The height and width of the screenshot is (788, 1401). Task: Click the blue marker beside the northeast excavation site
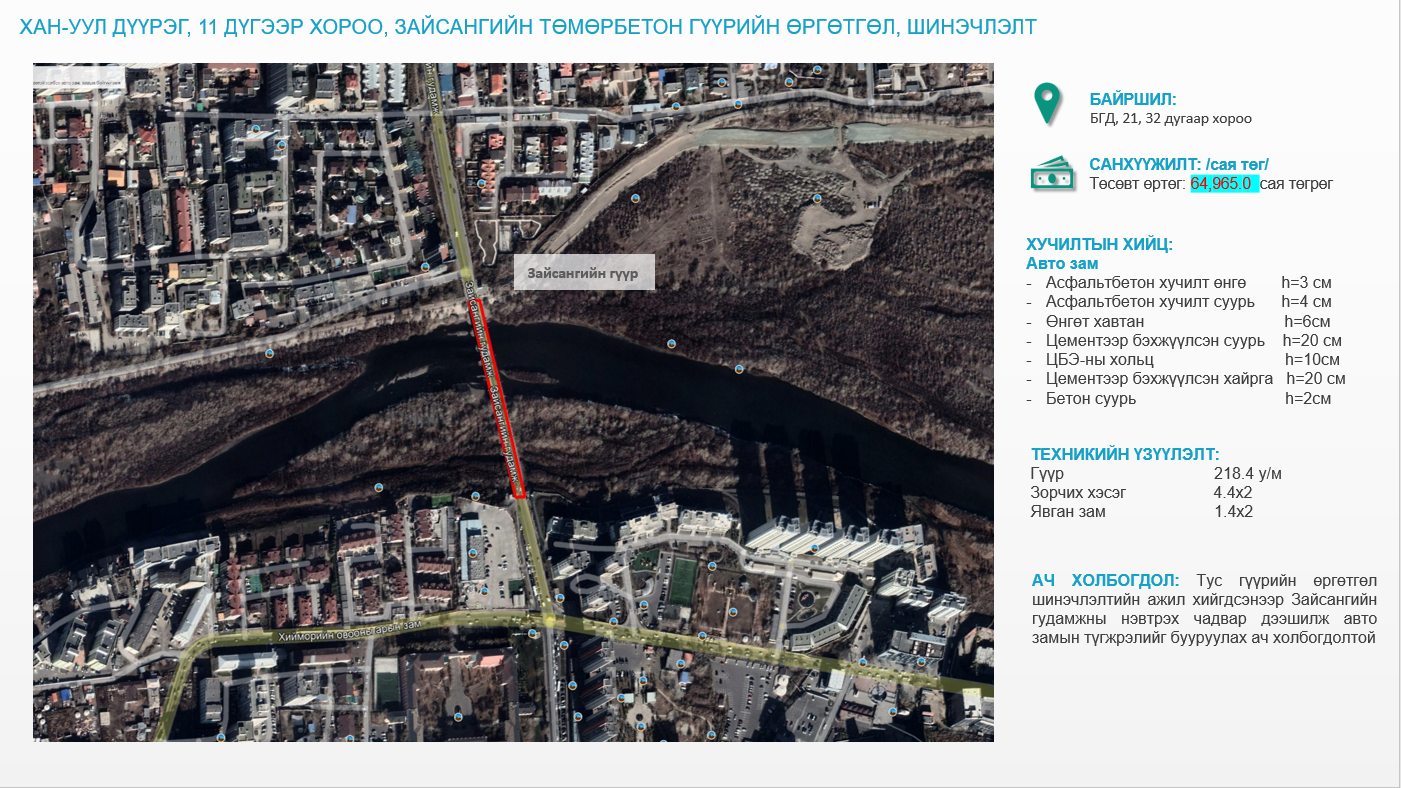click(817, 198)
